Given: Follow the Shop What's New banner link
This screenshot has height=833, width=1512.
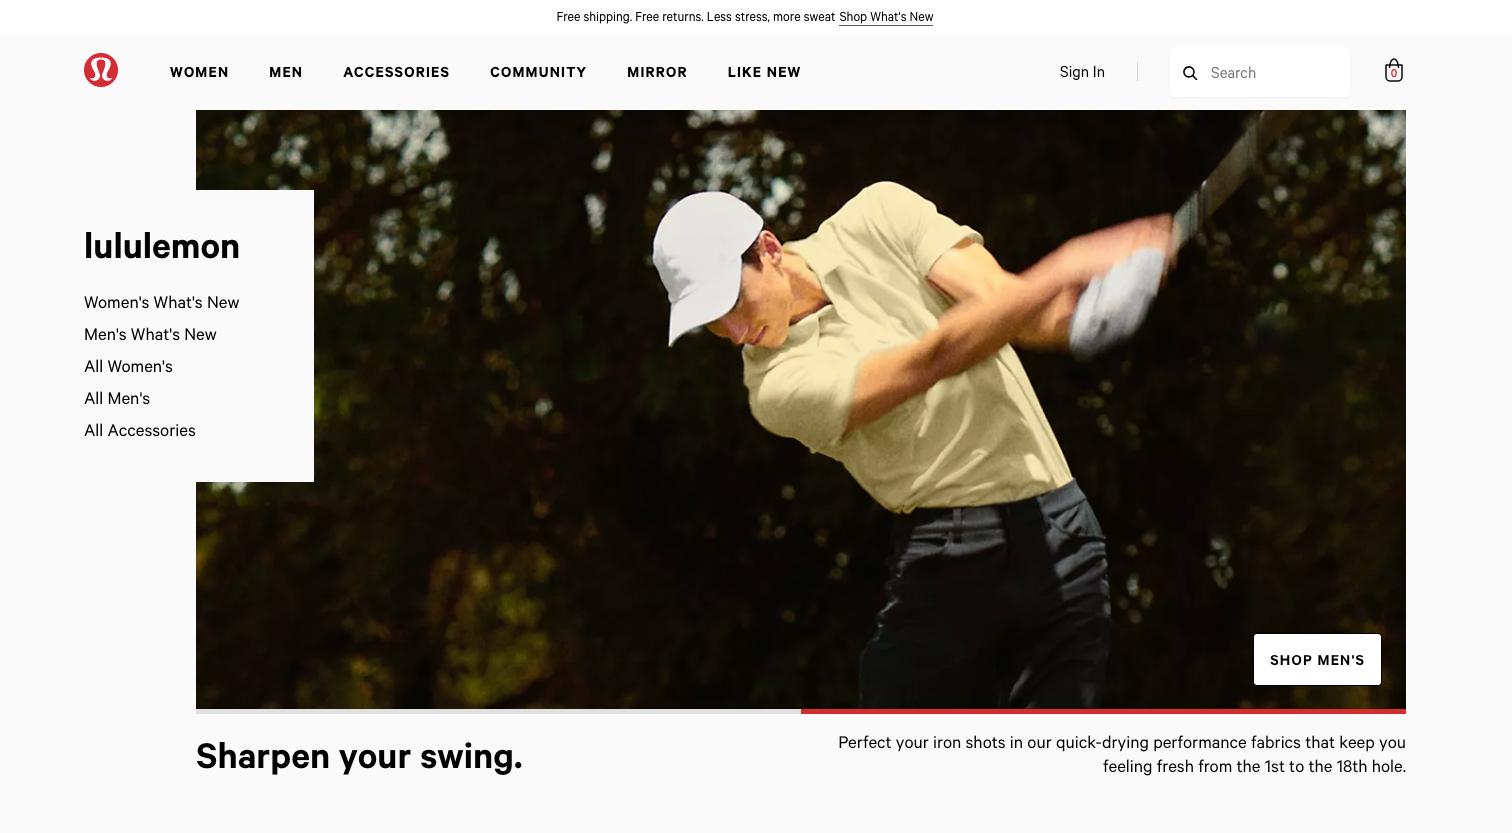Looking at the screenshot, I should (x=886, y=17).
